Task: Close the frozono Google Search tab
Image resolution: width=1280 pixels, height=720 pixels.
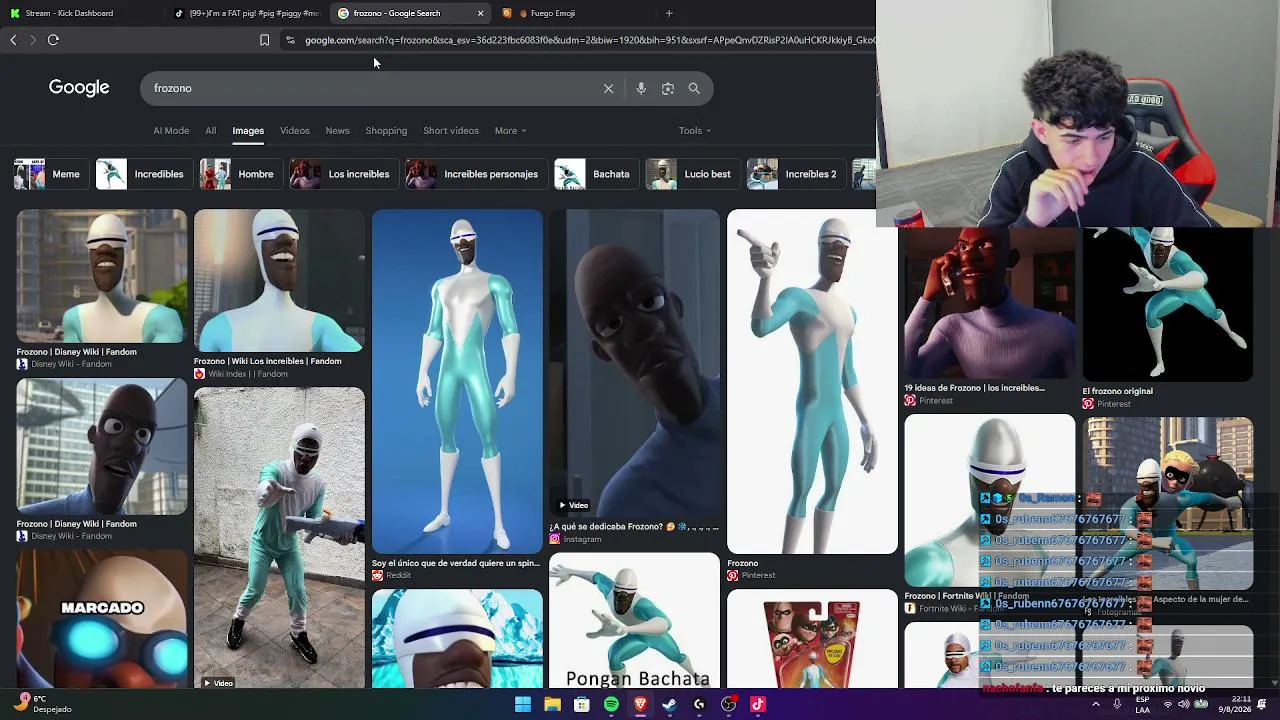Action: tap(480, 13)
